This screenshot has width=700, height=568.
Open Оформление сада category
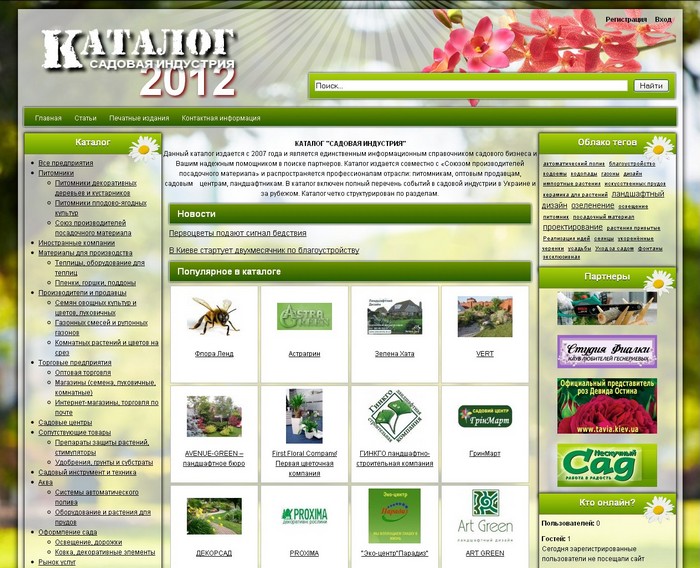tap(67, 532)
